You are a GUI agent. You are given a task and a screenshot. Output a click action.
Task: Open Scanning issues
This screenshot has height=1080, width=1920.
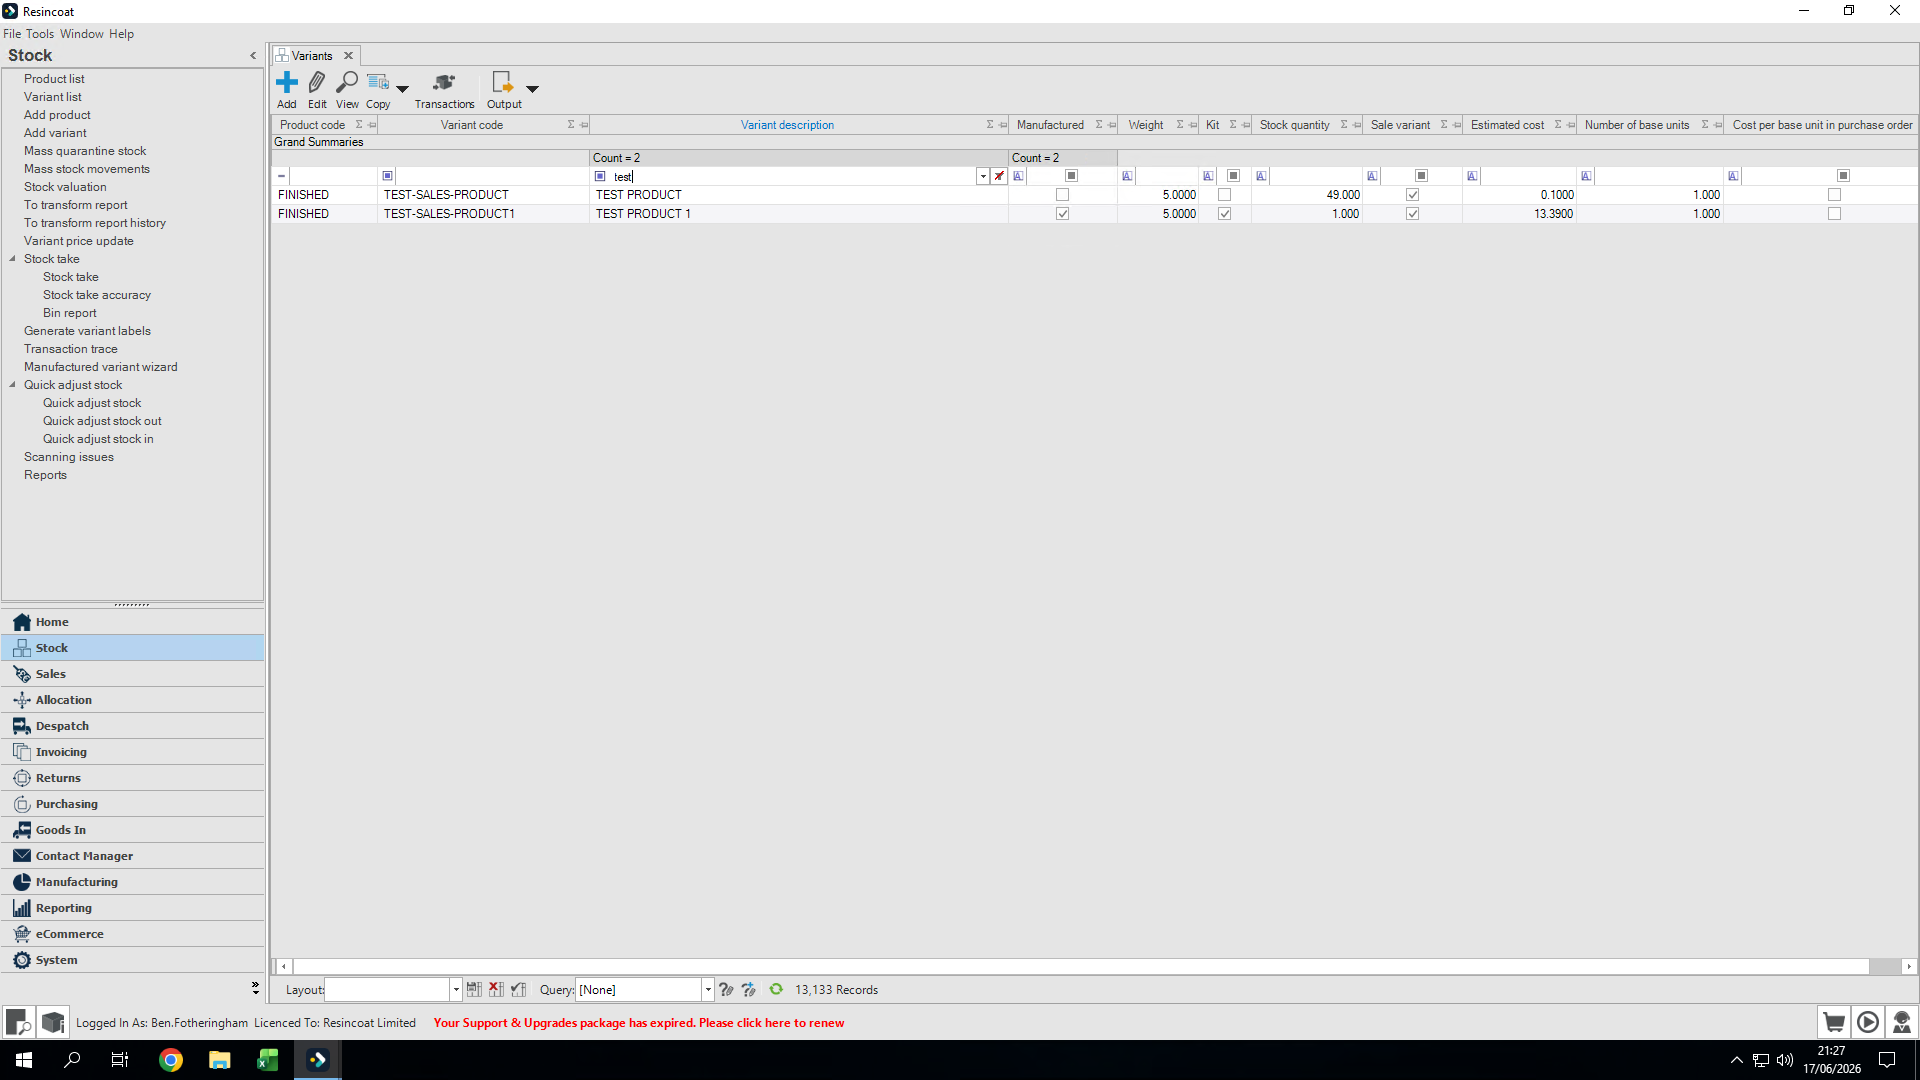tap(69, 457)
